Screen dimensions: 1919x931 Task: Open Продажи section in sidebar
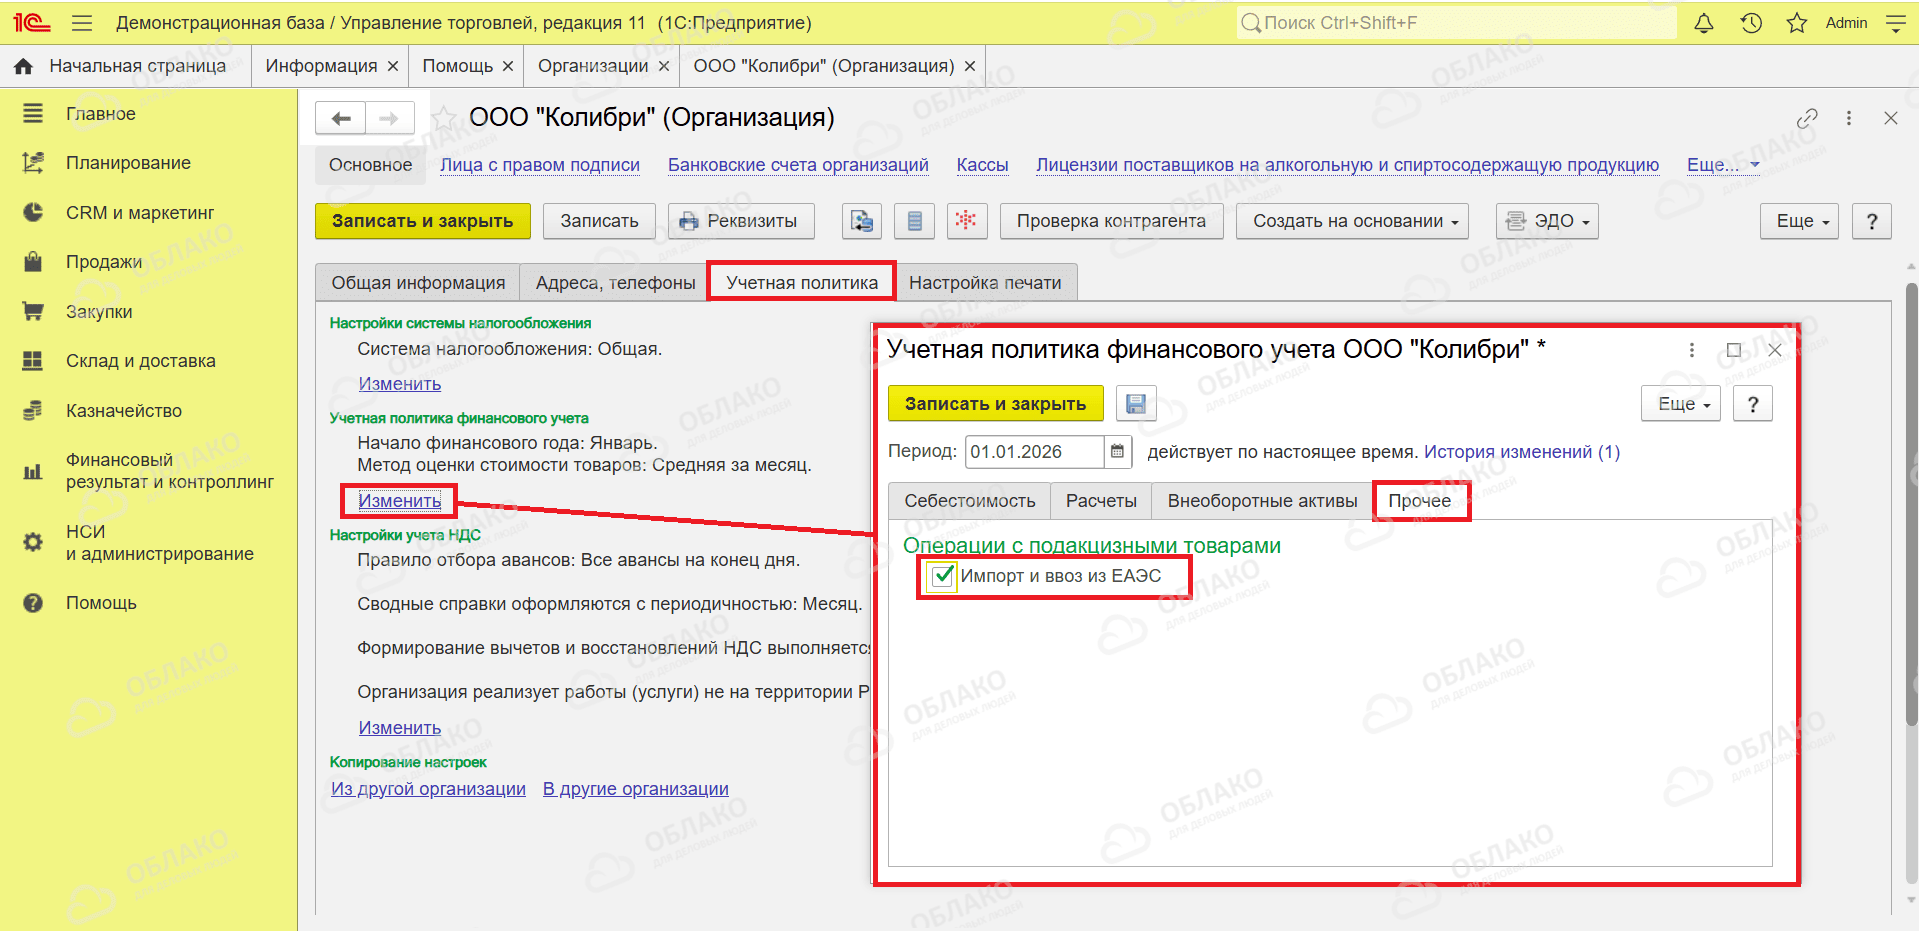(x=149, y=262)
